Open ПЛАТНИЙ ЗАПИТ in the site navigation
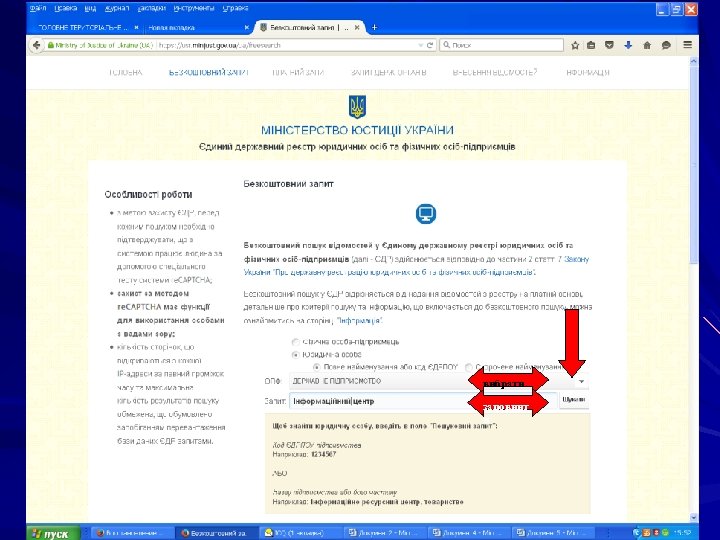 [x=298, y=72]
